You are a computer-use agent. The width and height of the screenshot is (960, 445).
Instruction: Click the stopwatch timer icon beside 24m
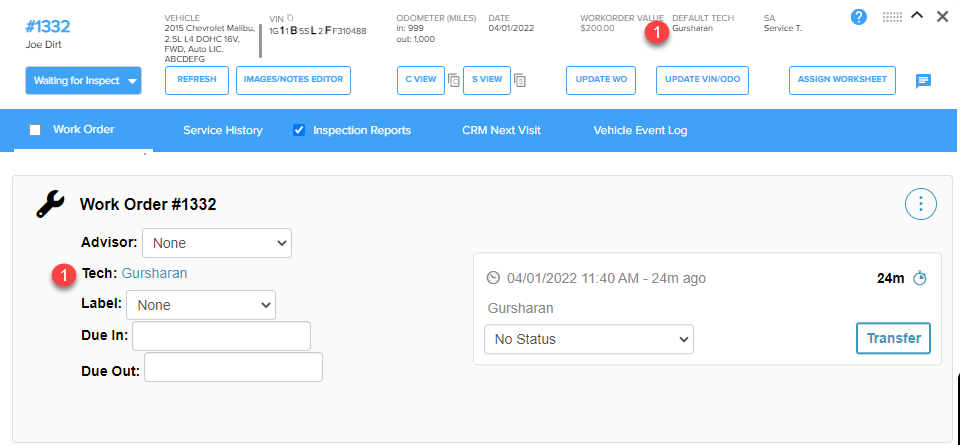tap(920, 279)
